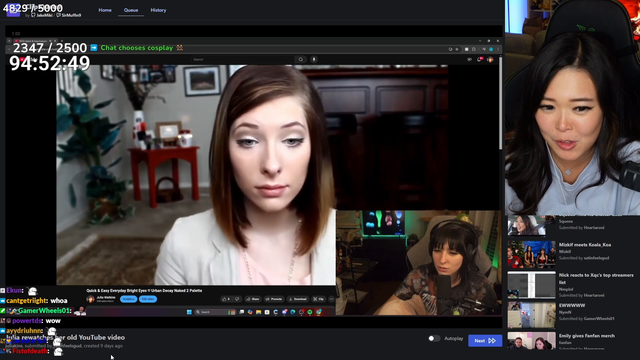Click the dislike thumbs-down button

click(237, 299)
